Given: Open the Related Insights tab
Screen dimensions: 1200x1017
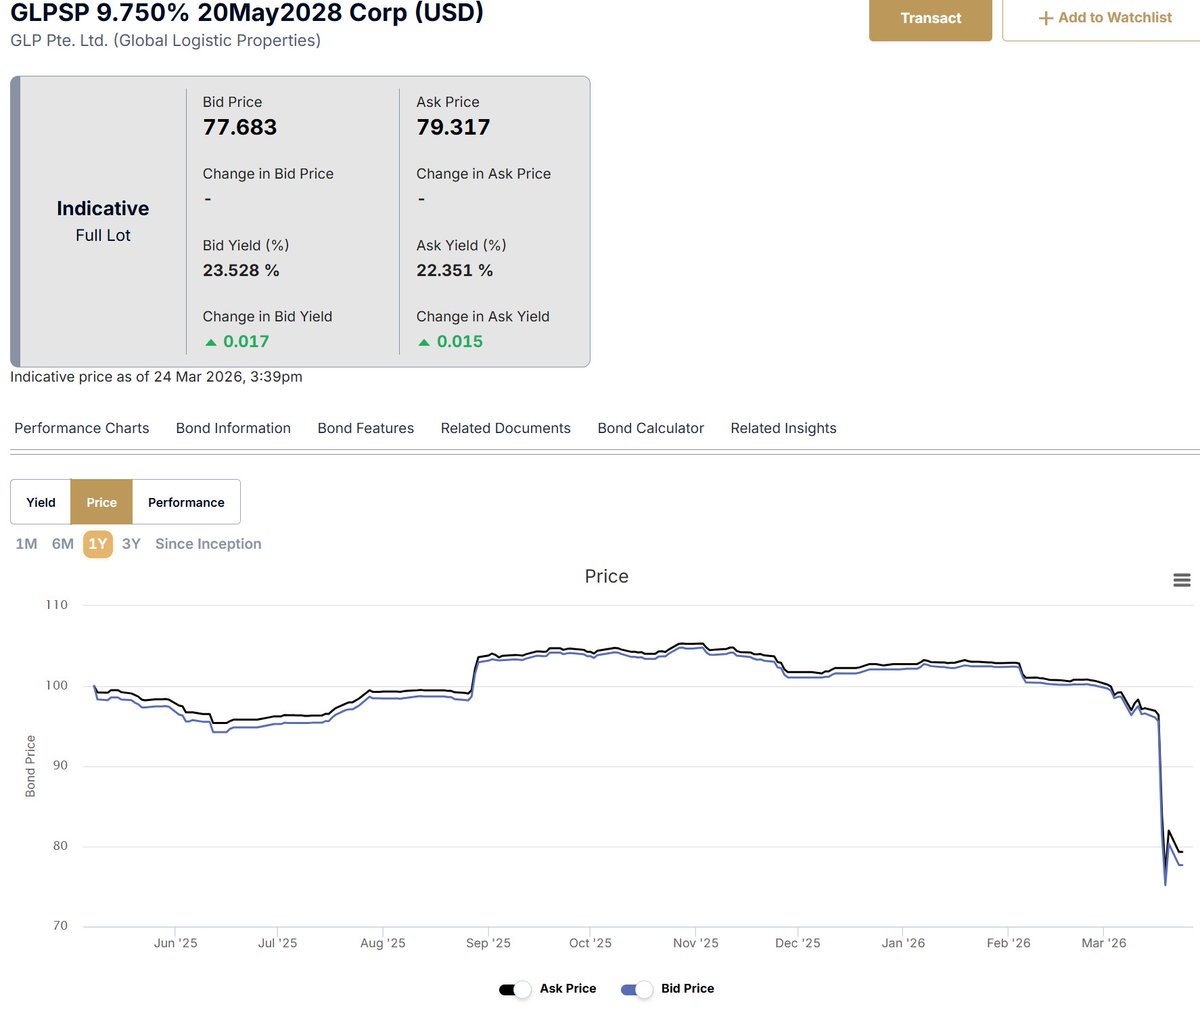Looking at the screenshot, I should click(784, 428).
